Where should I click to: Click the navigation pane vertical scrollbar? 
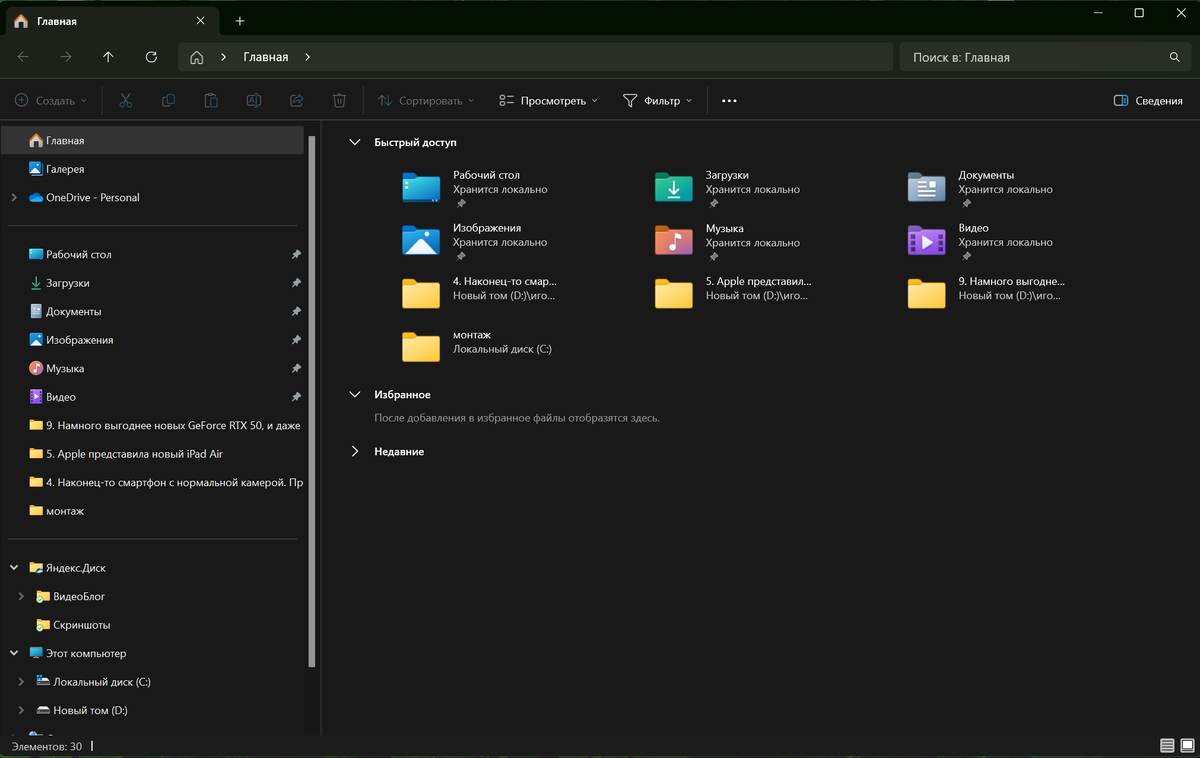tap(312, 400)
